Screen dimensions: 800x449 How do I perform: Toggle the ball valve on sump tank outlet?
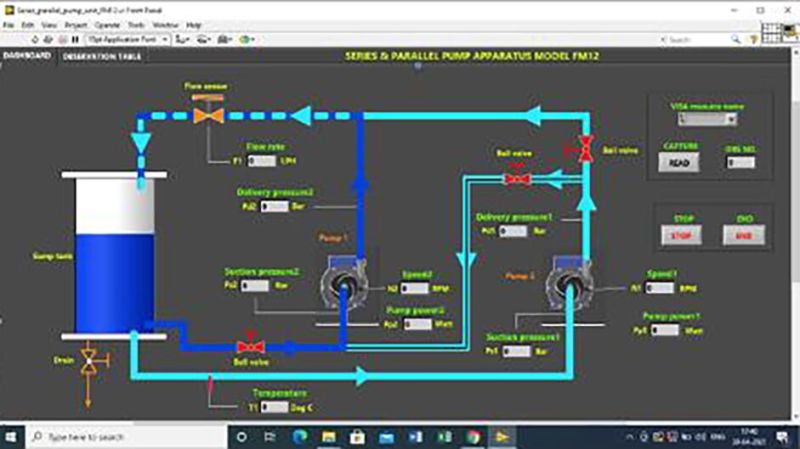pyautogui.click(x=247, y=347)
